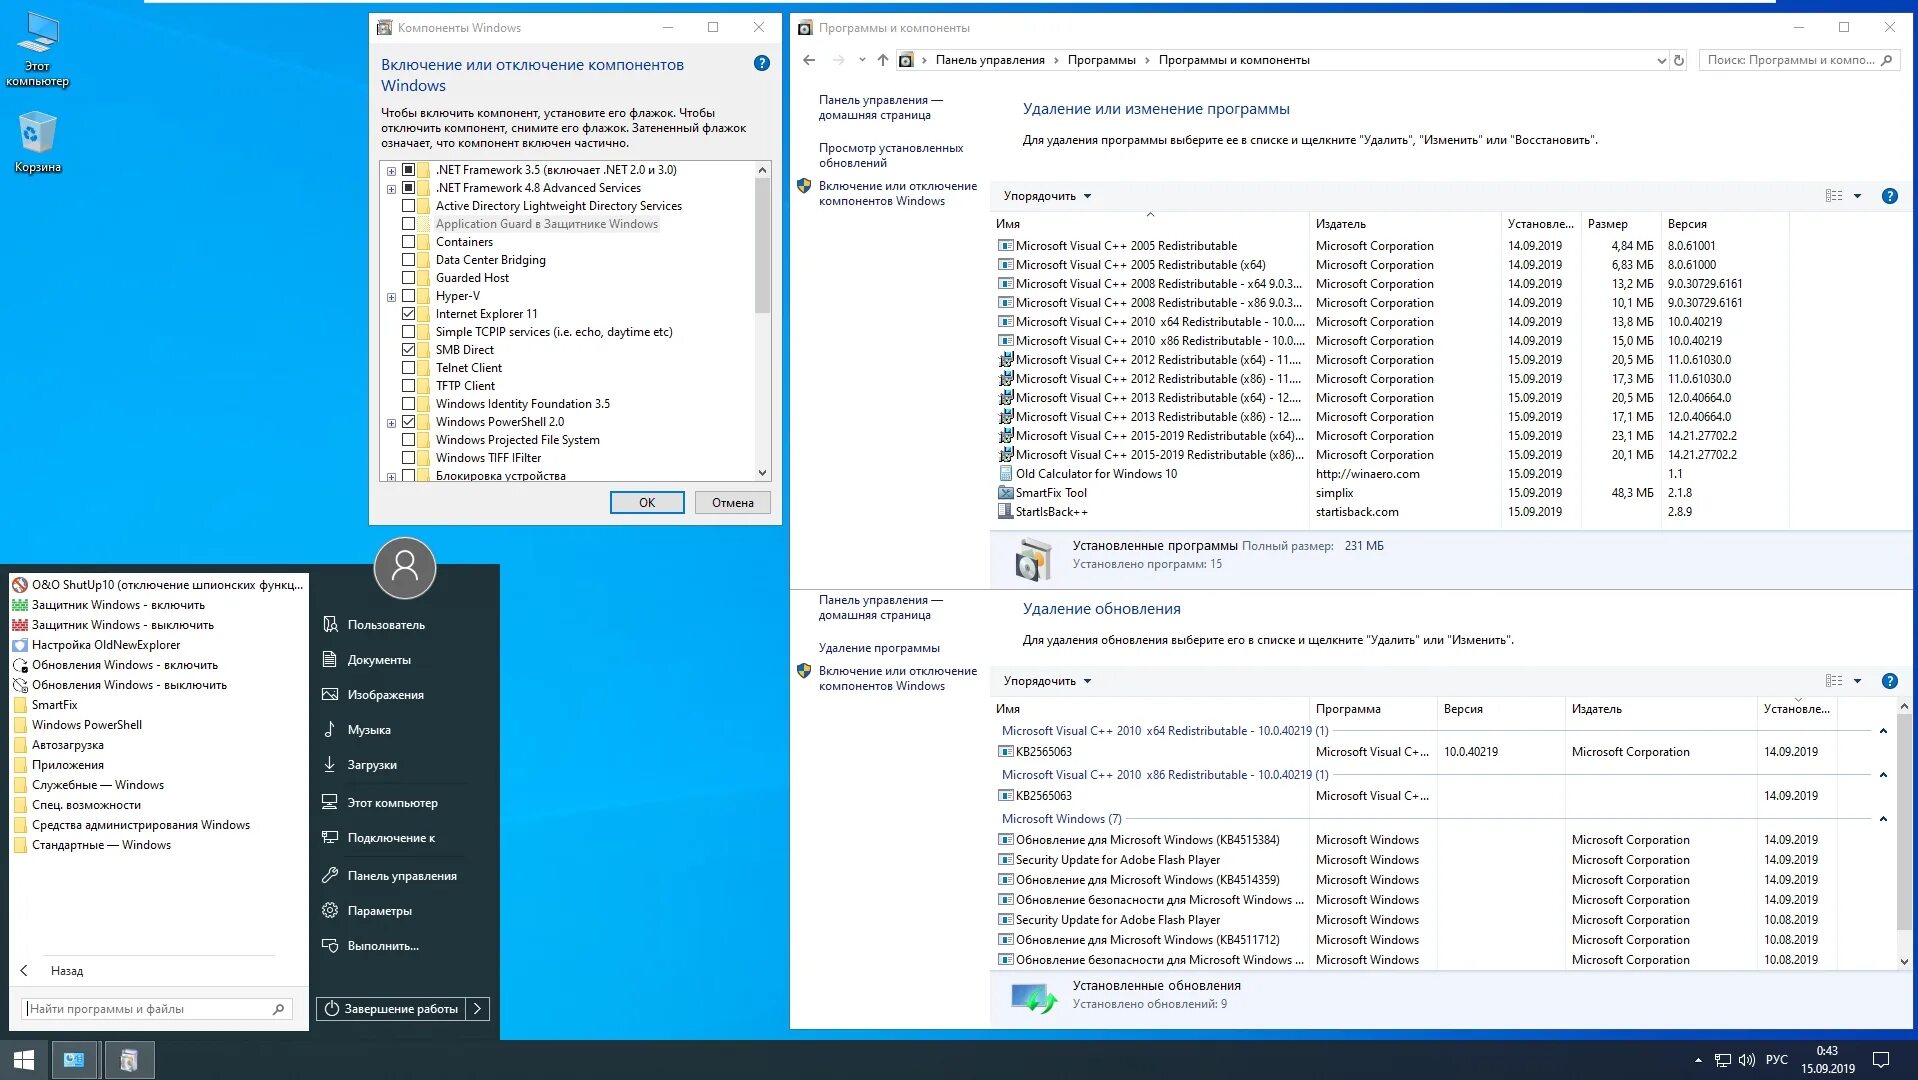
Task: Open Выполнить... in Start menu
Action: [383, 946]
